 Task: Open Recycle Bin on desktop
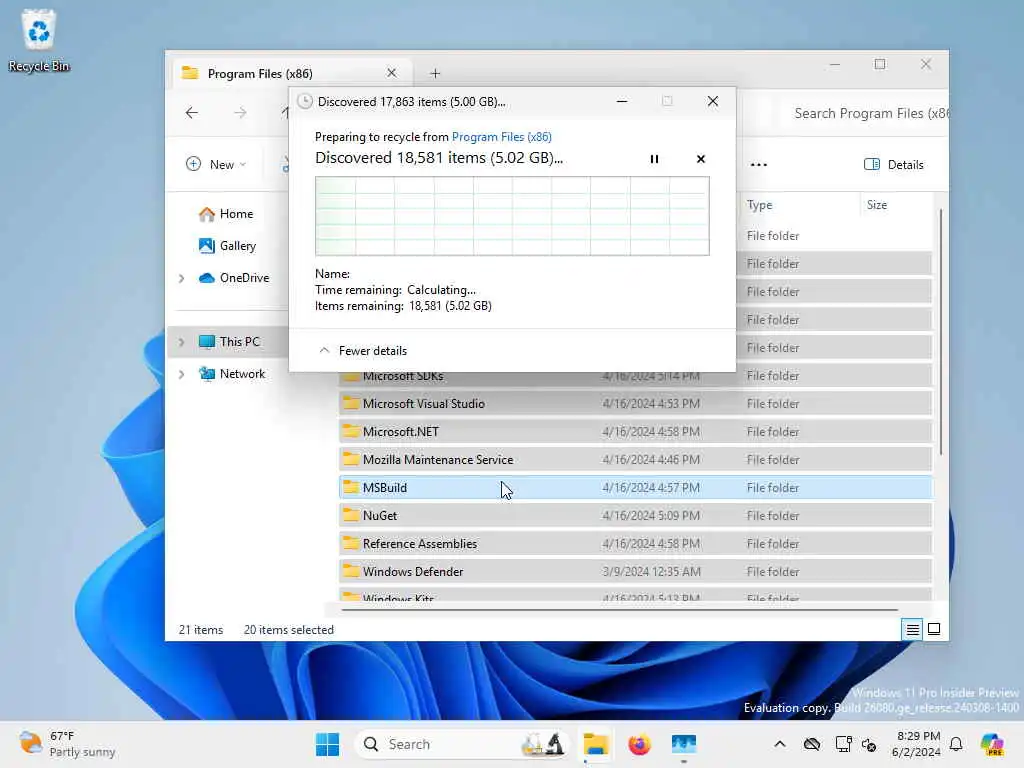[x=39, y=40]
